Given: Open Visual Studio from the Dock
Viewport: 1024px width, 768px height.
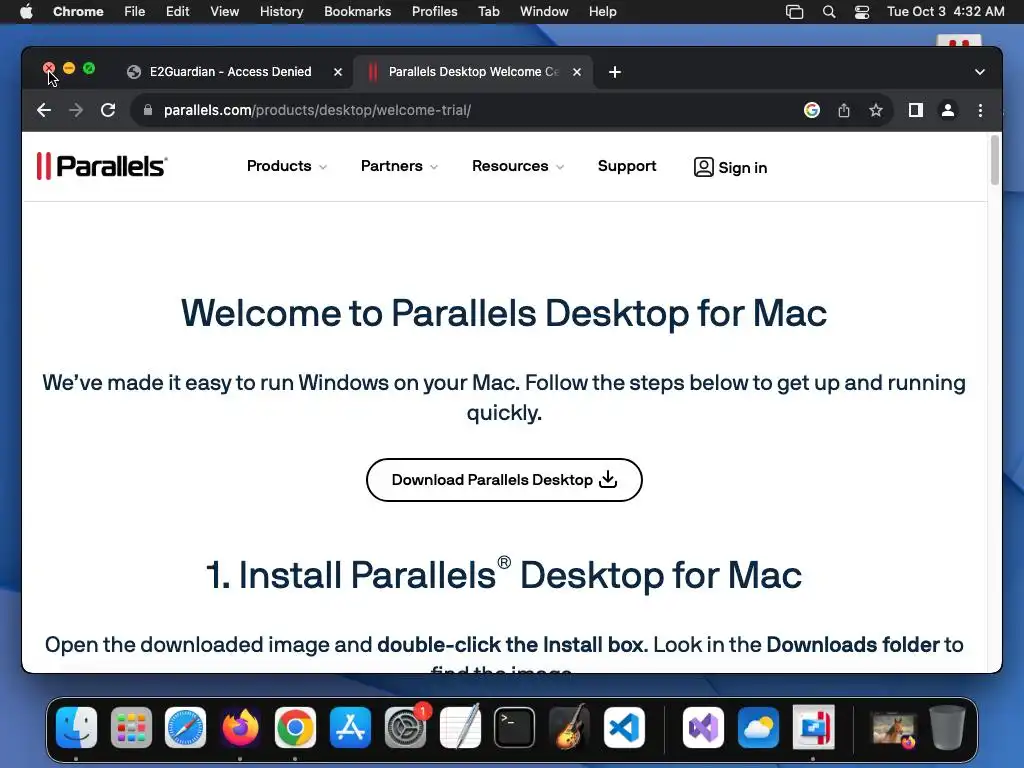Looking at the screenshot, I should tap(703, 728).
